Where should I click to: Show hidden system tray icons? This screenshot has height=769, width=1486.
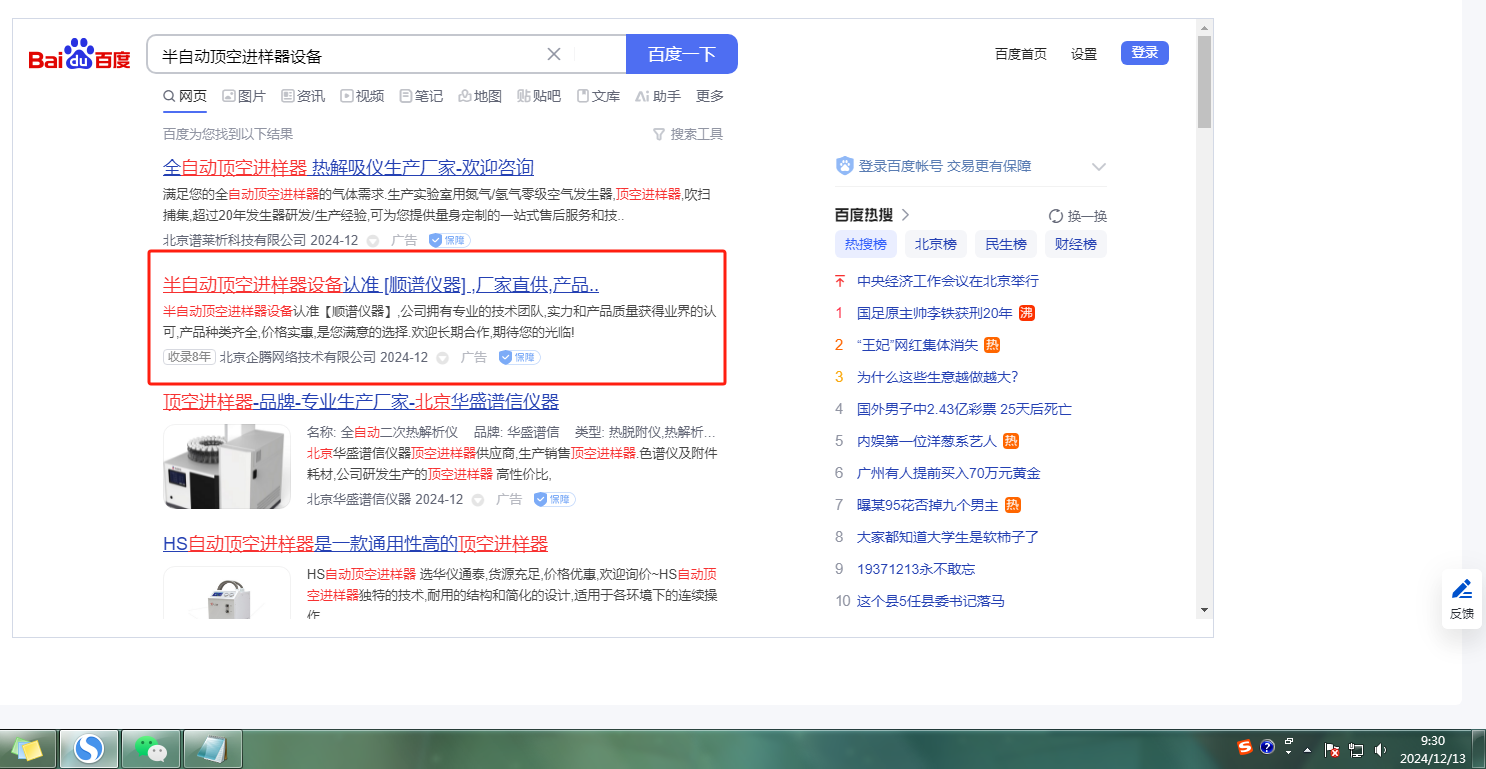(1307, 749)
